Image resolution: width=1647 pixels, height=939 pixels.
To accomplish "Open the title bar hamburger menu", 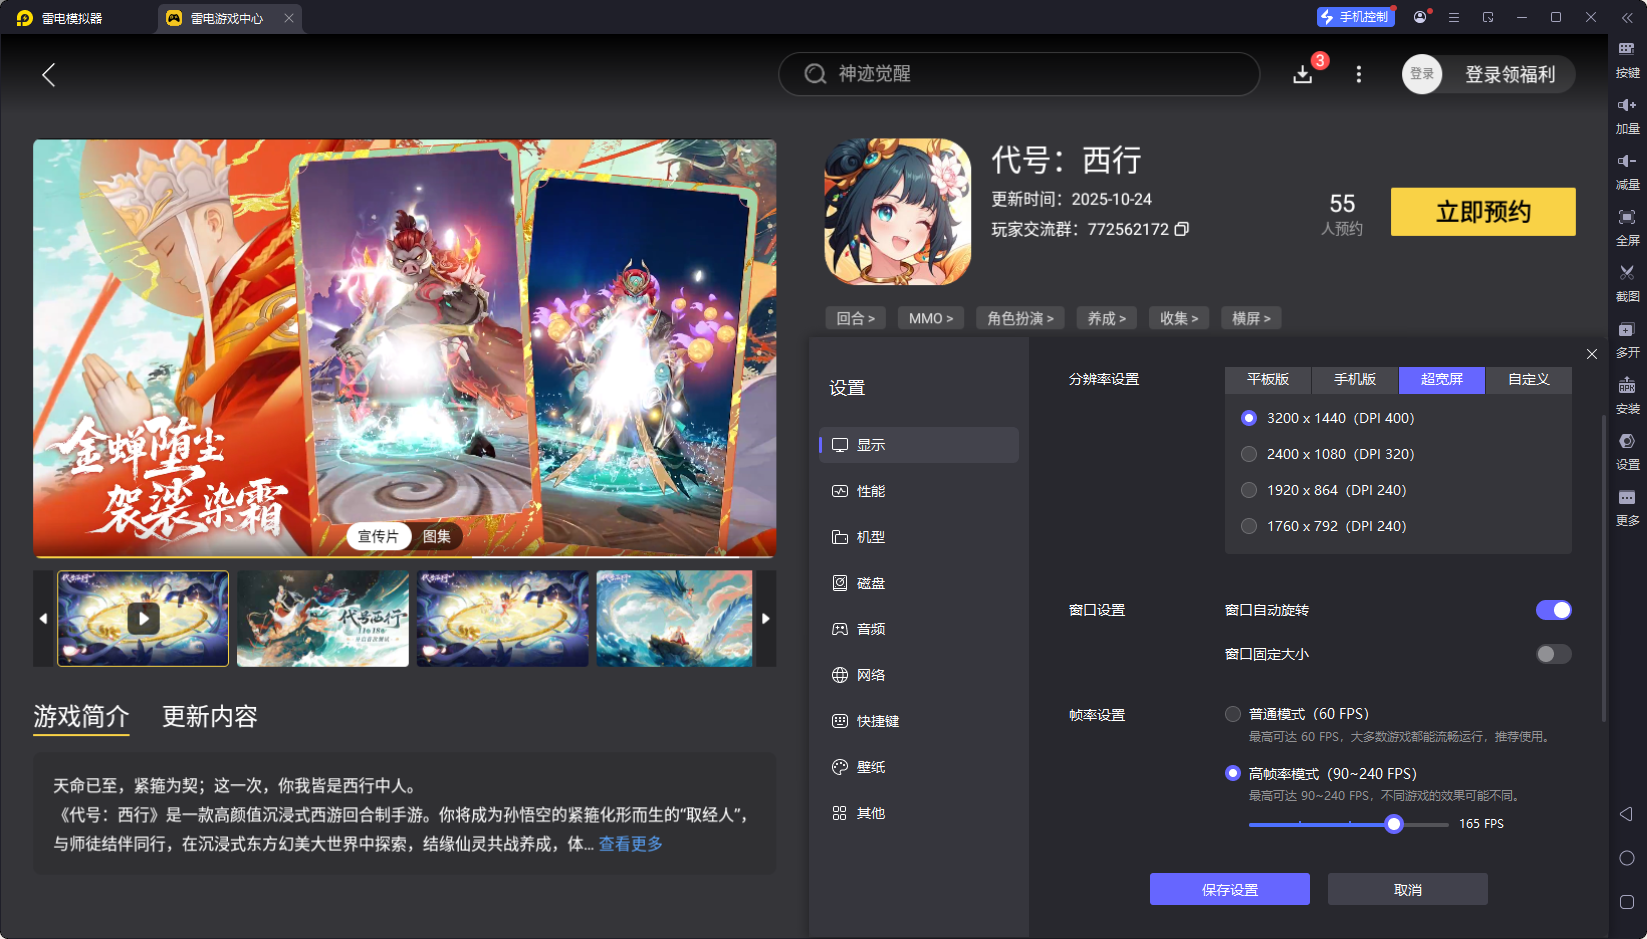I will [x=1454, y=17].
